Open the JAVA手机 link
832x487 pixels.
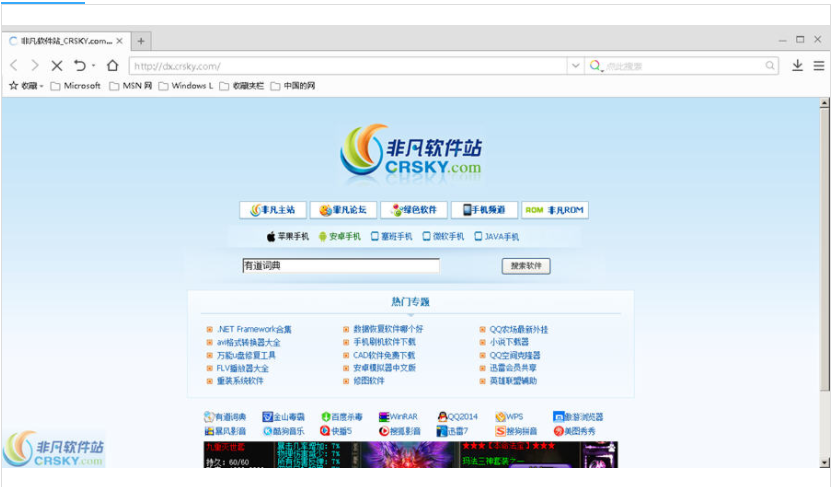pyautogui.click(x=497, y=237)
